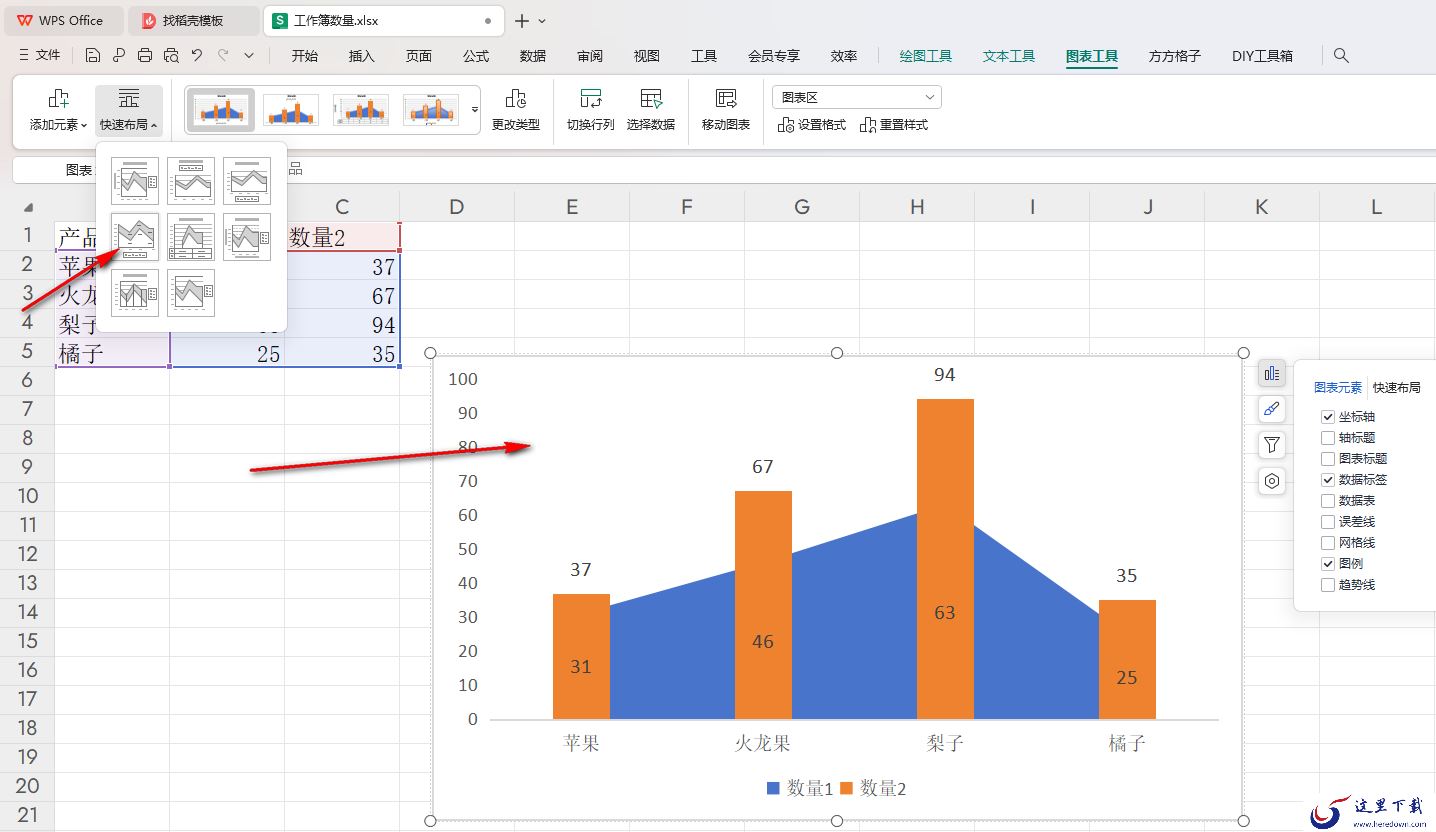The image size is (1436, 832).
Task: Switch to the 数据 ribbon tab
Action: coord(533,56)
